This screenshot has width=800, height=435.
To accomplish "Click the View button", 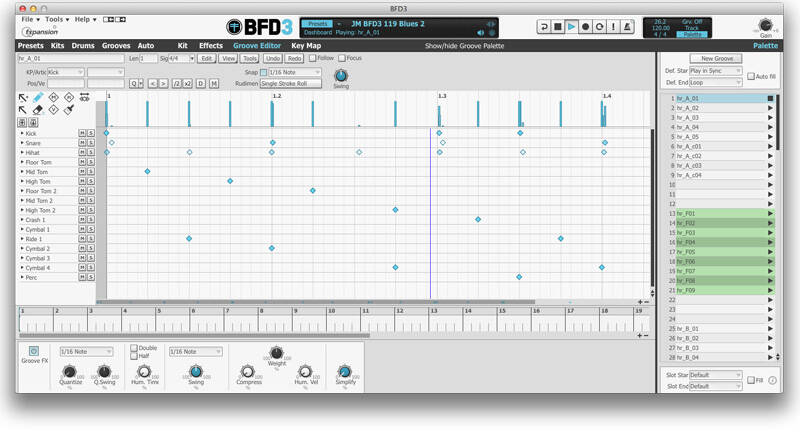I will coord(228,59).
